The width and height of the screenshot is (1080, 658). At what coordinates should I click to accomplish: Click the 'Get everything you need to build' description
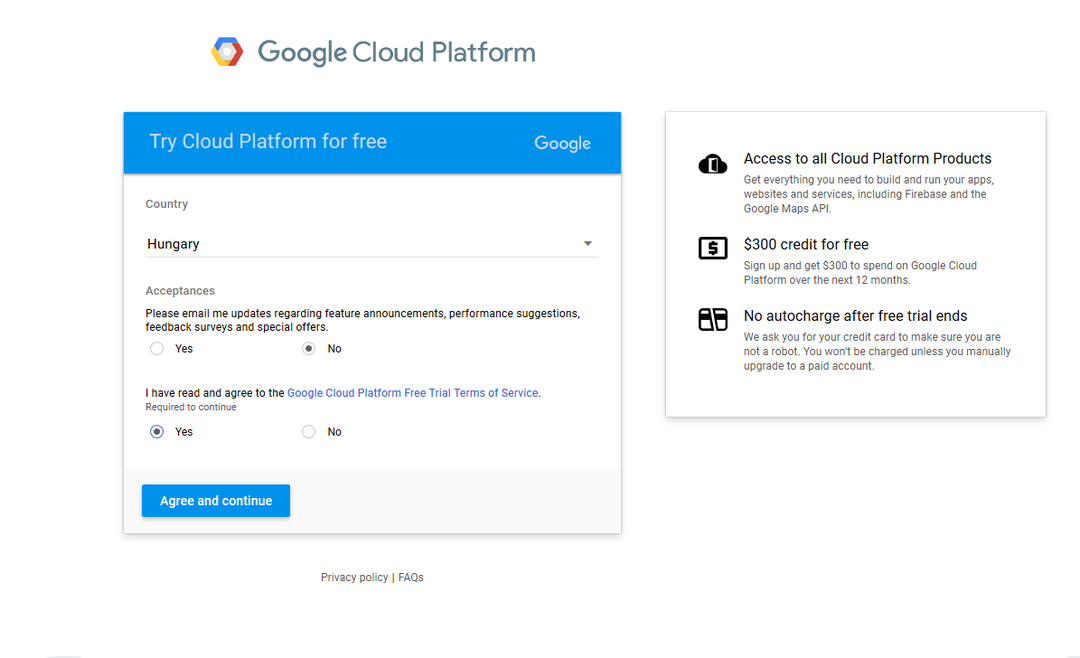coord(869,194)
